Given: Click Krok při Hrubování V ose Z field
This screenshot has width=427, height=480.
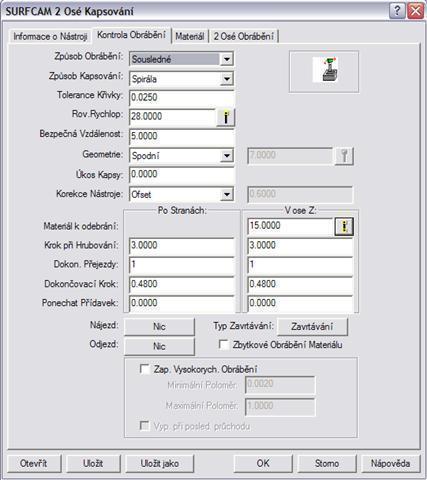Looking at the screenshot, I should pos(300,246).
